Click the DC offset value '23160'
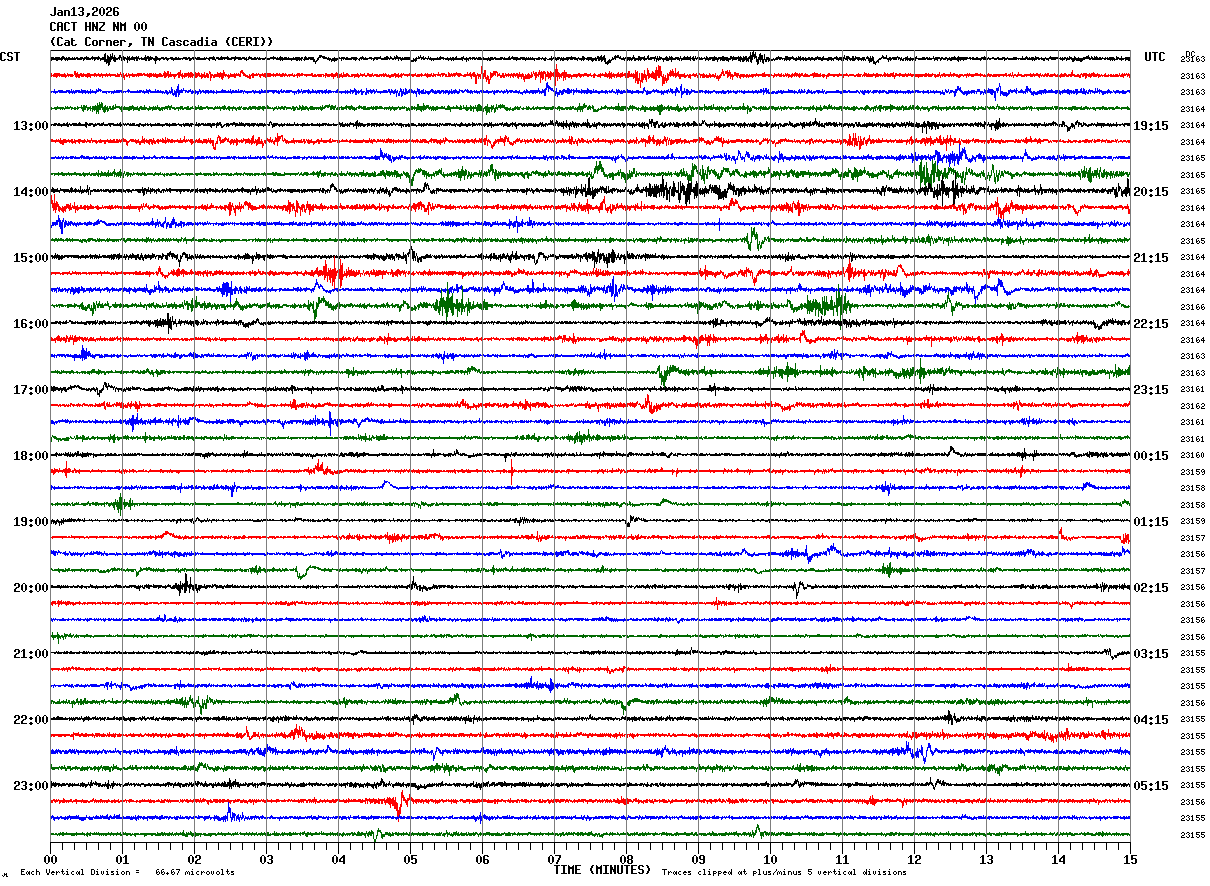Image resolution: width=1210 pixels, height=886 pixels. 1192,455
